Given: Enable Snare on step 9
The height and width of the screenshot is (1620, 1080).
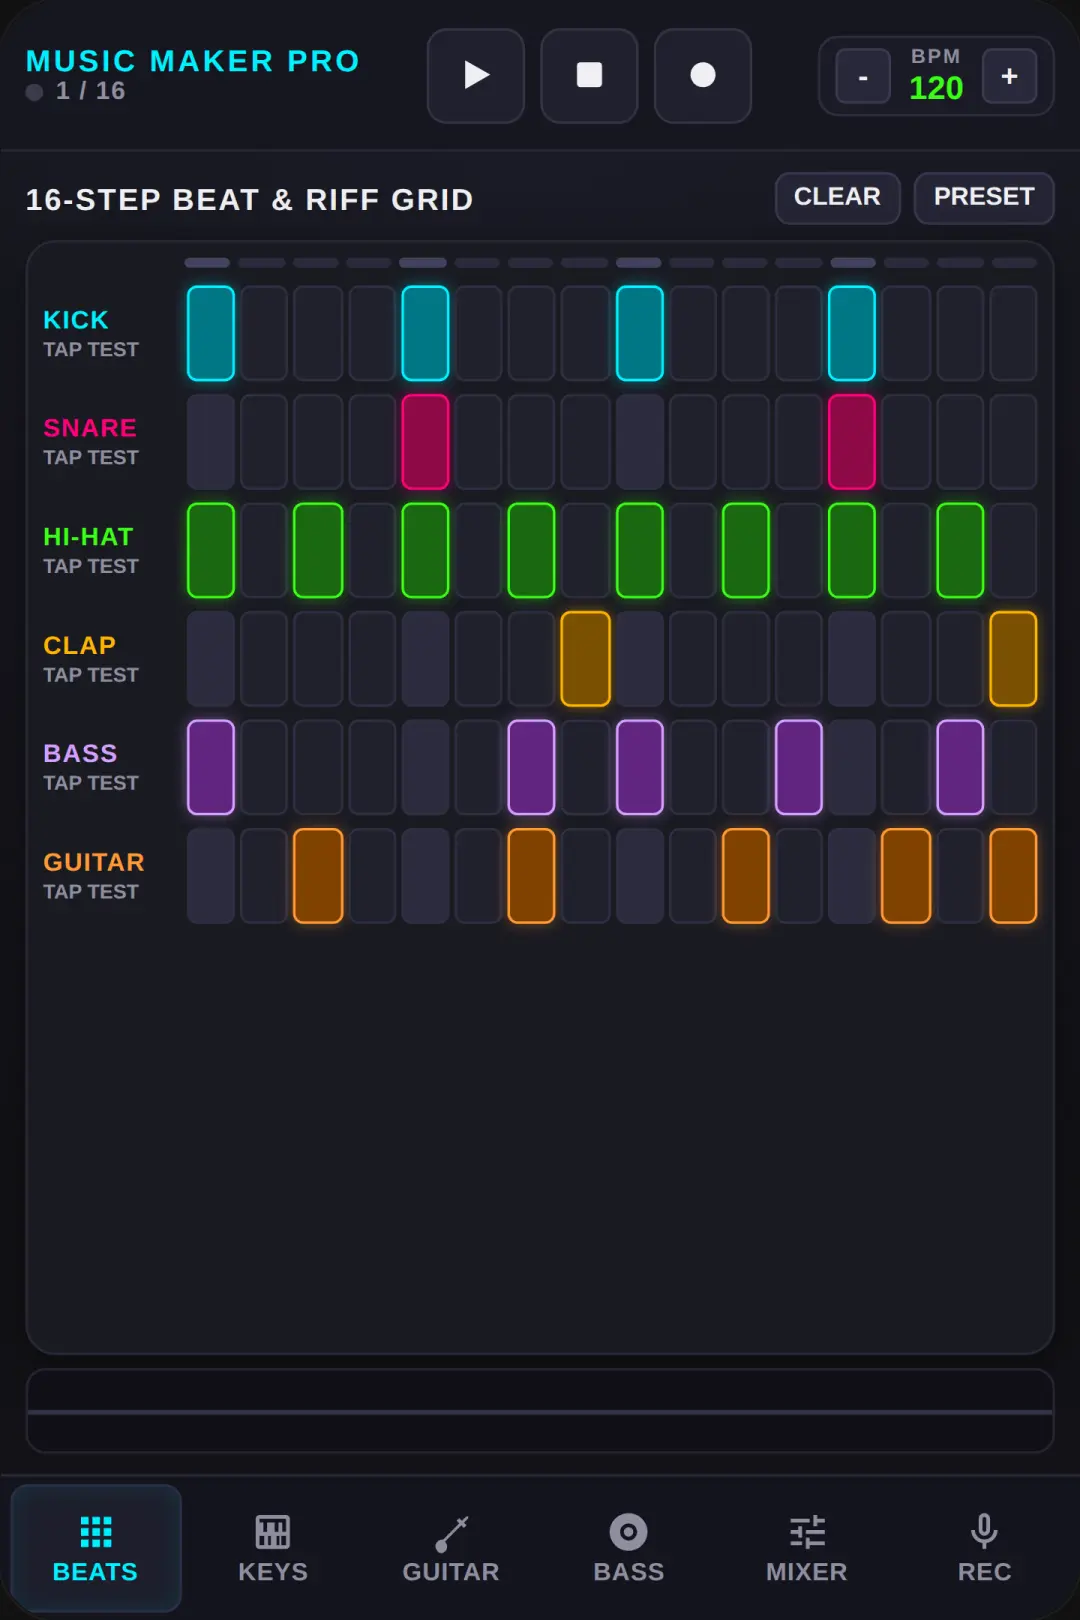Looking at the screenshot, I should point(640,442).
